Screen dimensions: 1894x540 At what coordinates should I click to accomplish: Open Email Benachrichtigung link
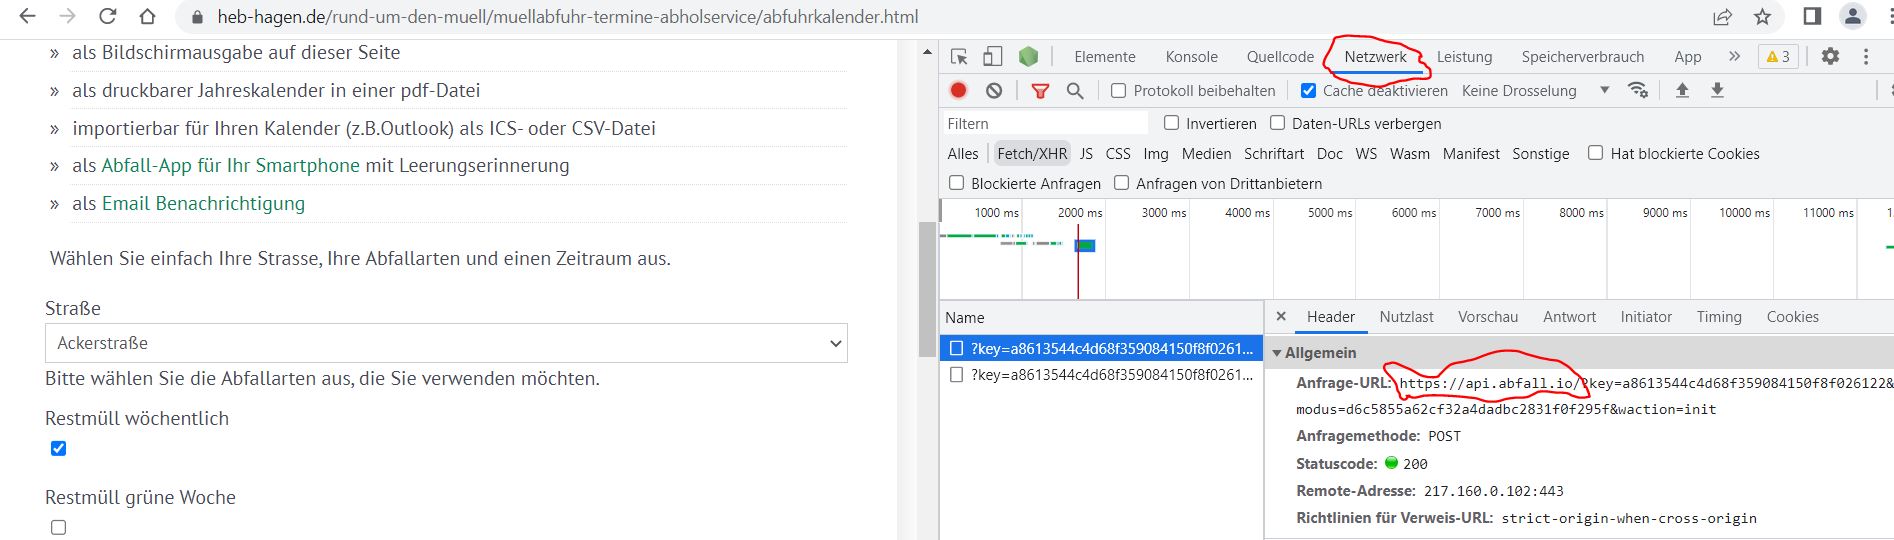click(203, 203)
